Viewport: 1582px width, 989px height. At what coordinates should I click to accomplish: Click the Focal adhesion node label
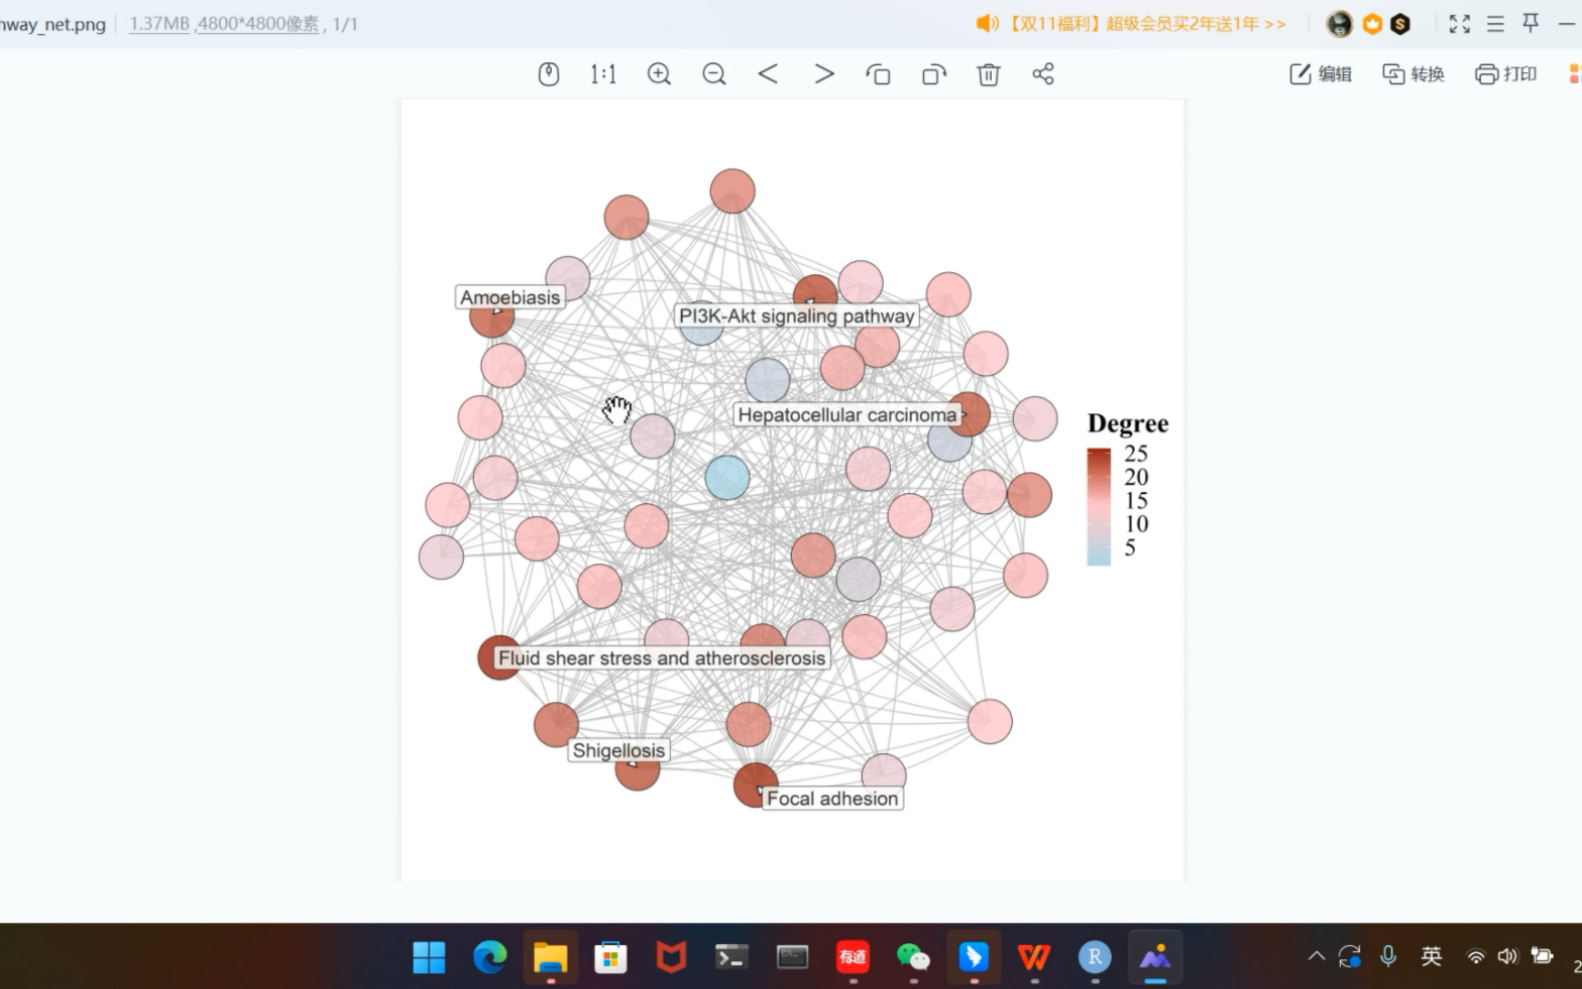[x=832, y=798]
